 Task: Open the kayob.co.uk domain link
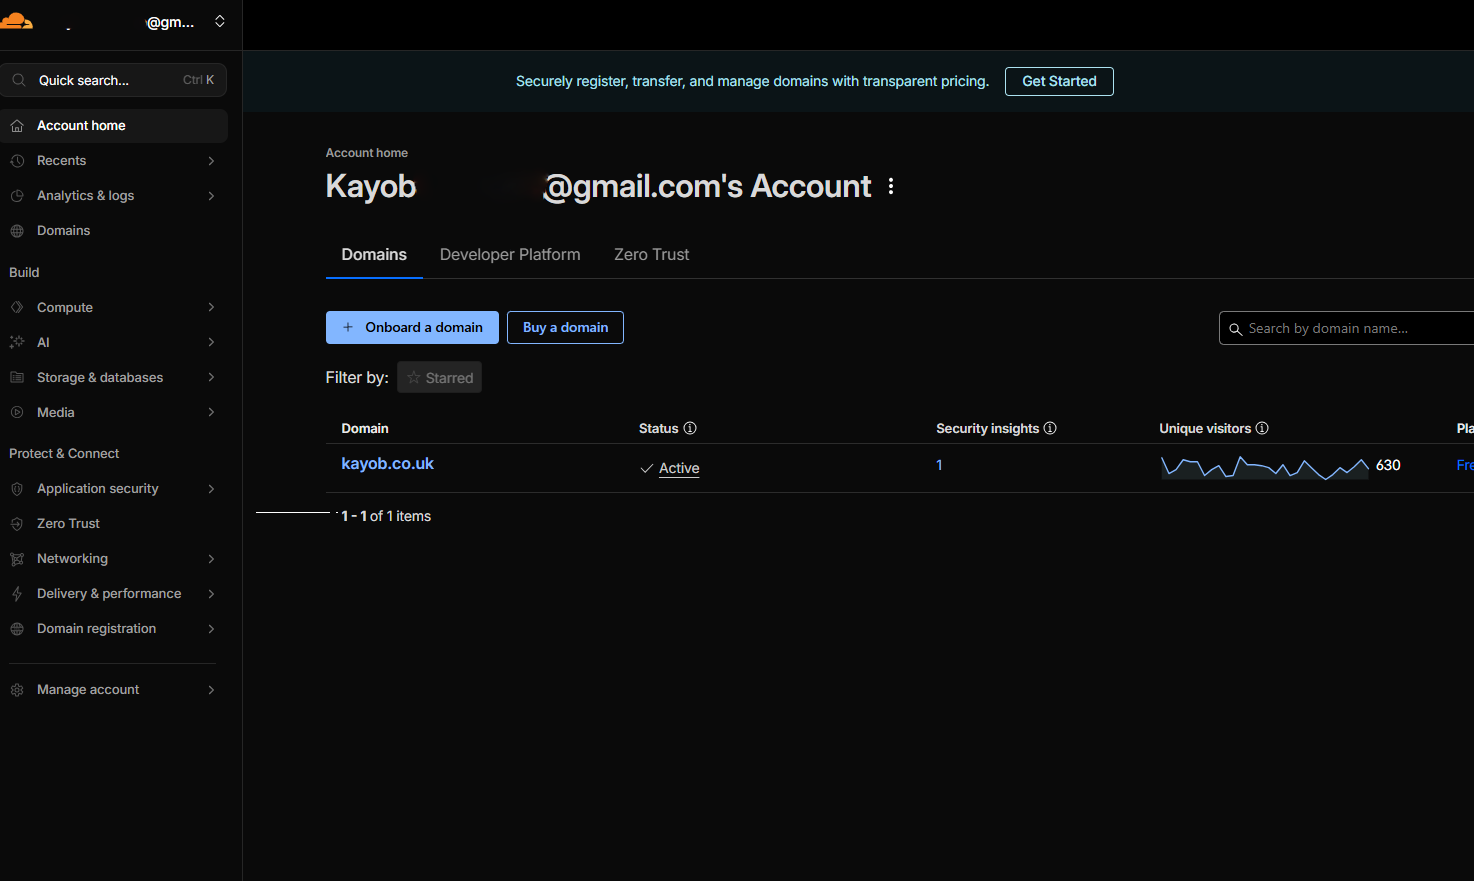(387, 464)
